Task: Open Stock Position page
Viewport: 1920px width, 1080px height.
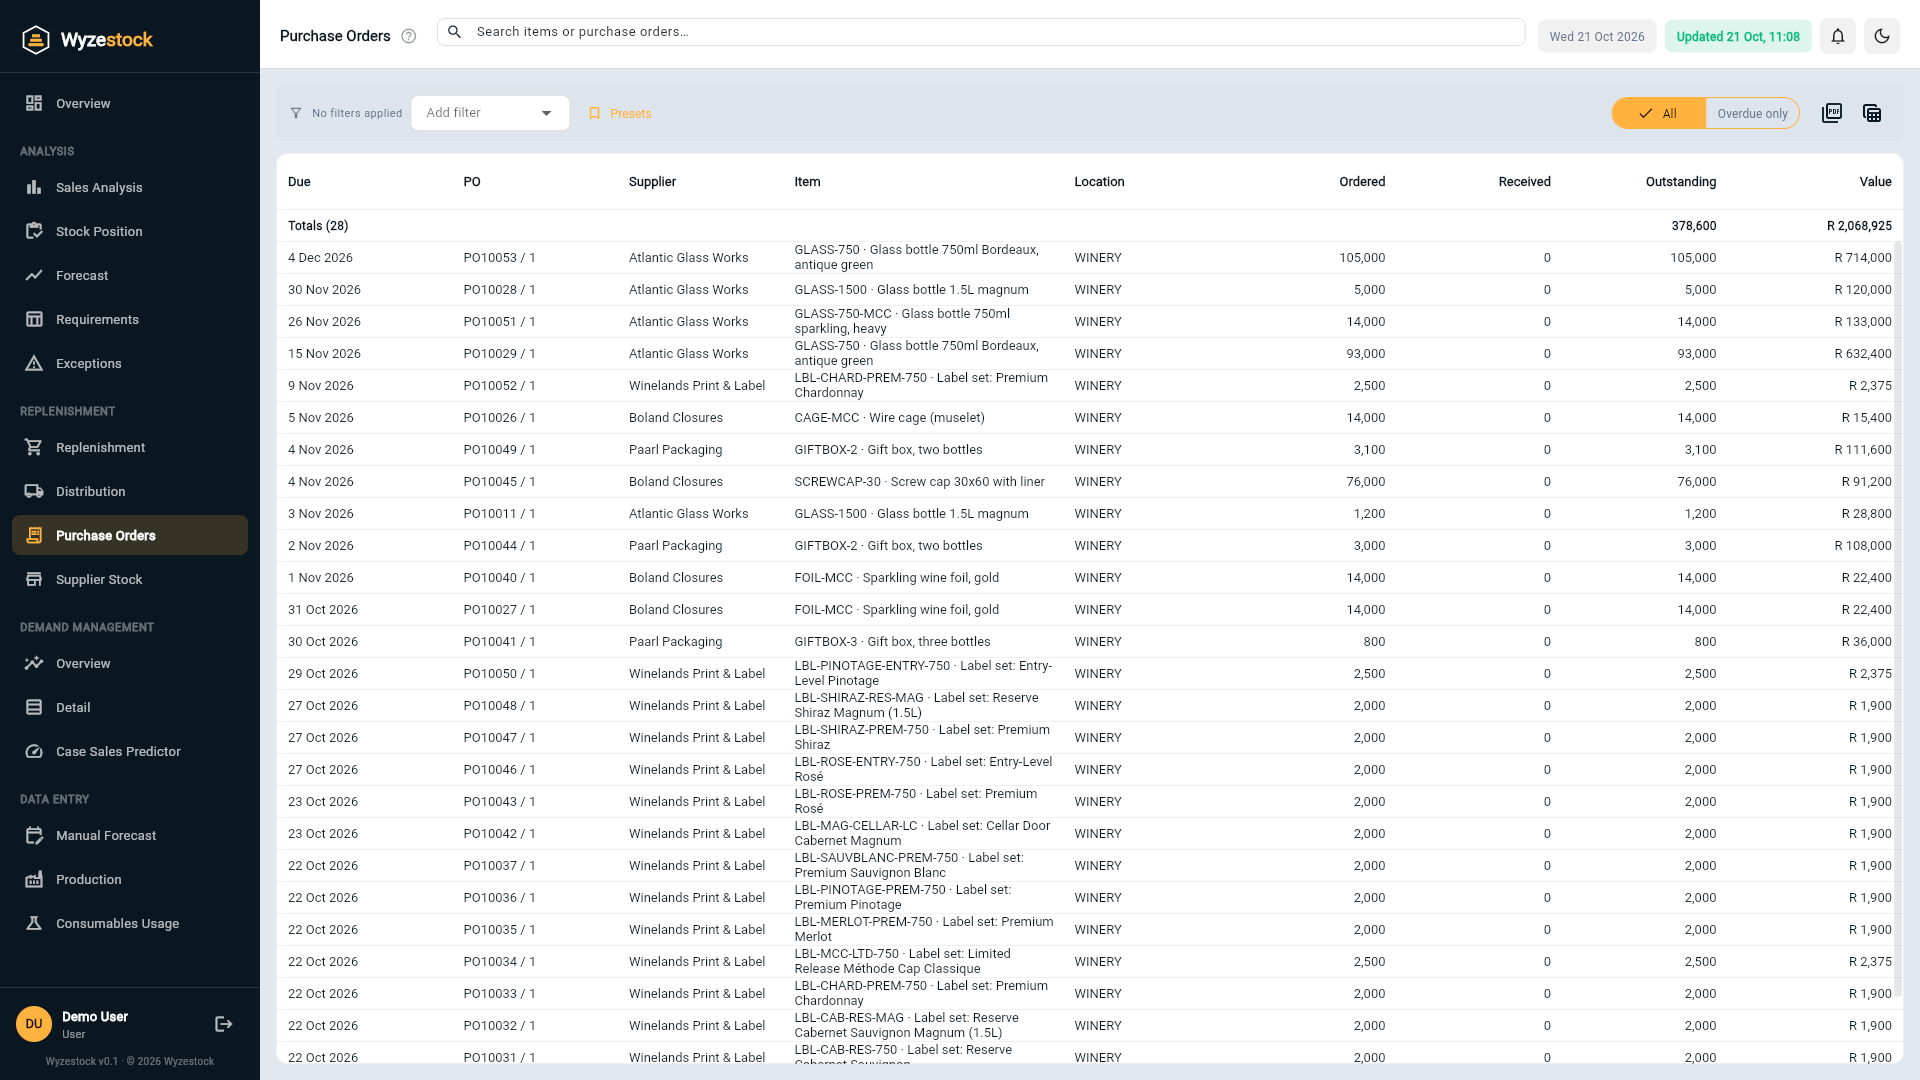Action: tap(130, 231)
